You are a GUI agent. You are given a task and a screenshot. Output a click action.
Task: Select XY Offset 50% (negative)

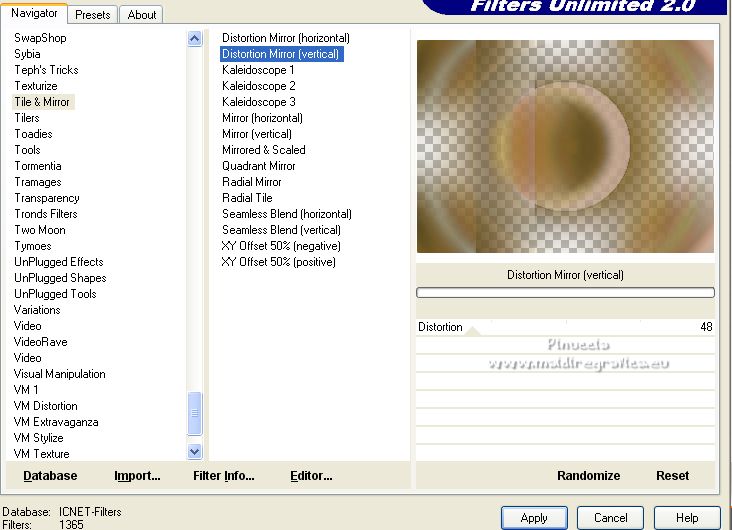point(281,246)
